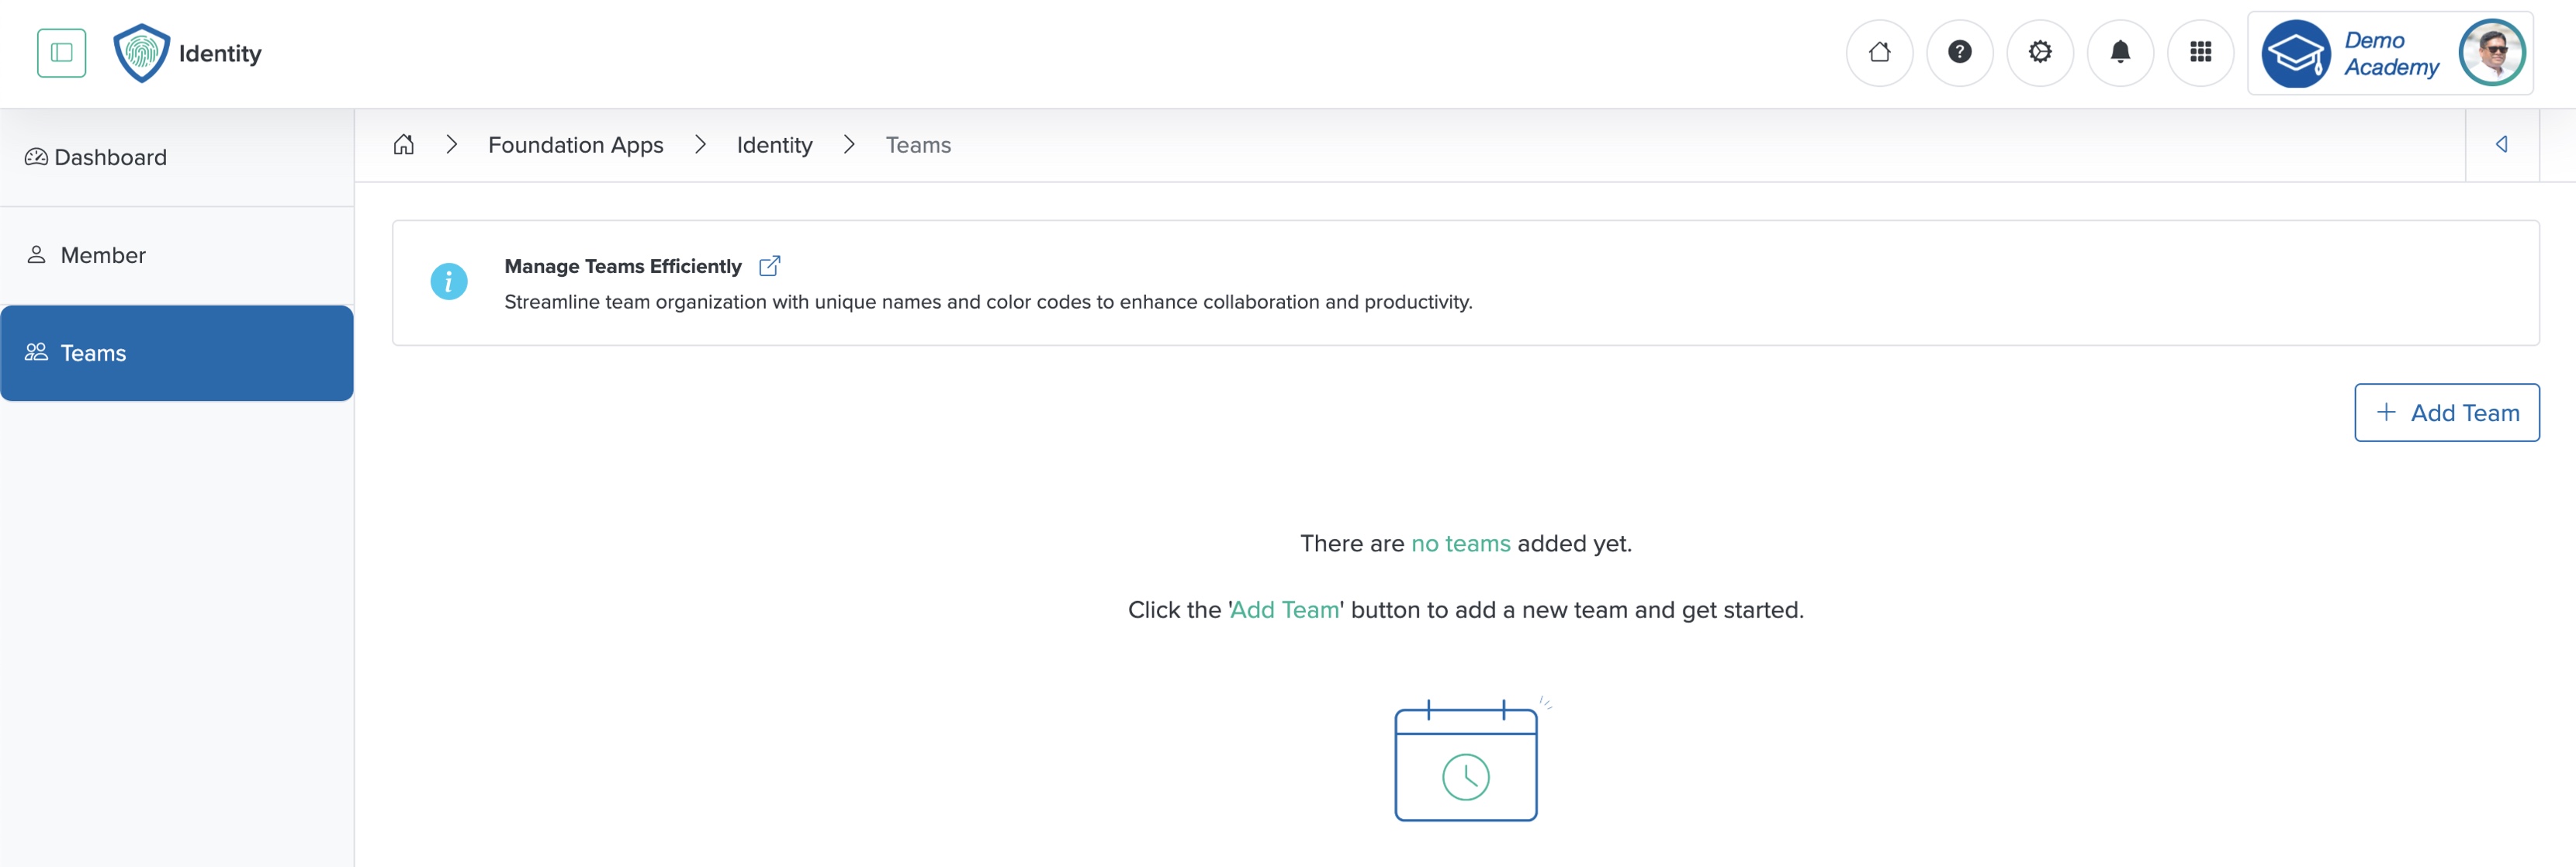2576x867 pixels.
Task: Click the Add Team button
Action: (x=2446, y=412)
